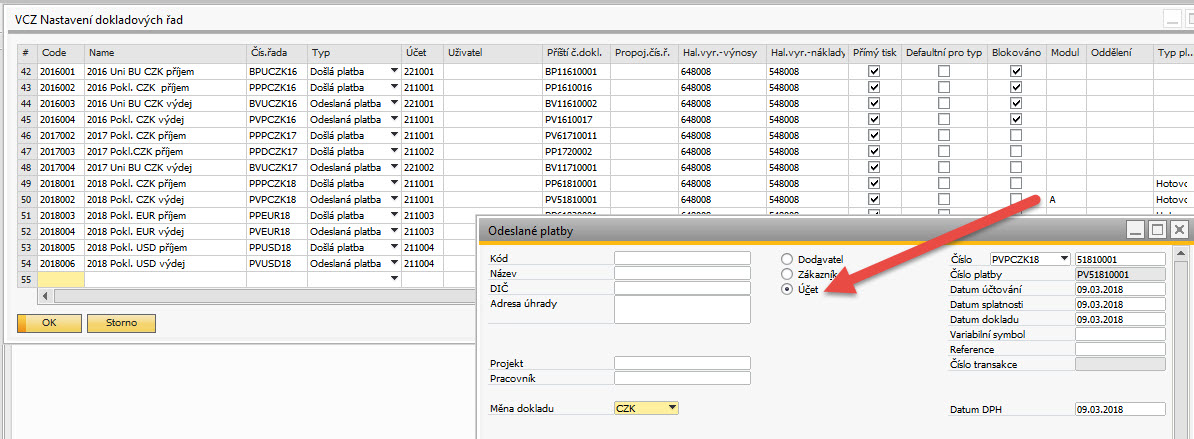This screenshot has height=439, width=1194.
Task: Click the OK button in VCZ window
Action: [x=49, y=323]
